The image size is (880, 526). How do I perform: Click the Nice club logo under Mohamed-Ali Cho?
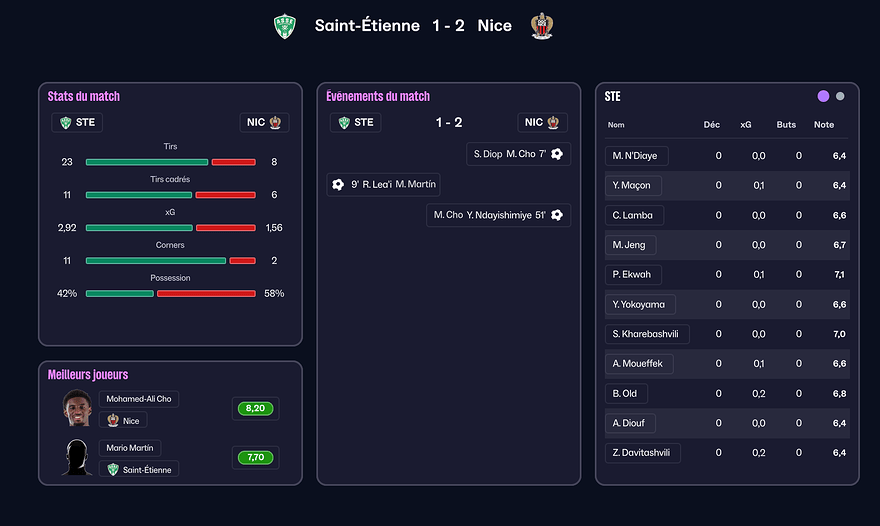coord(114,420)
